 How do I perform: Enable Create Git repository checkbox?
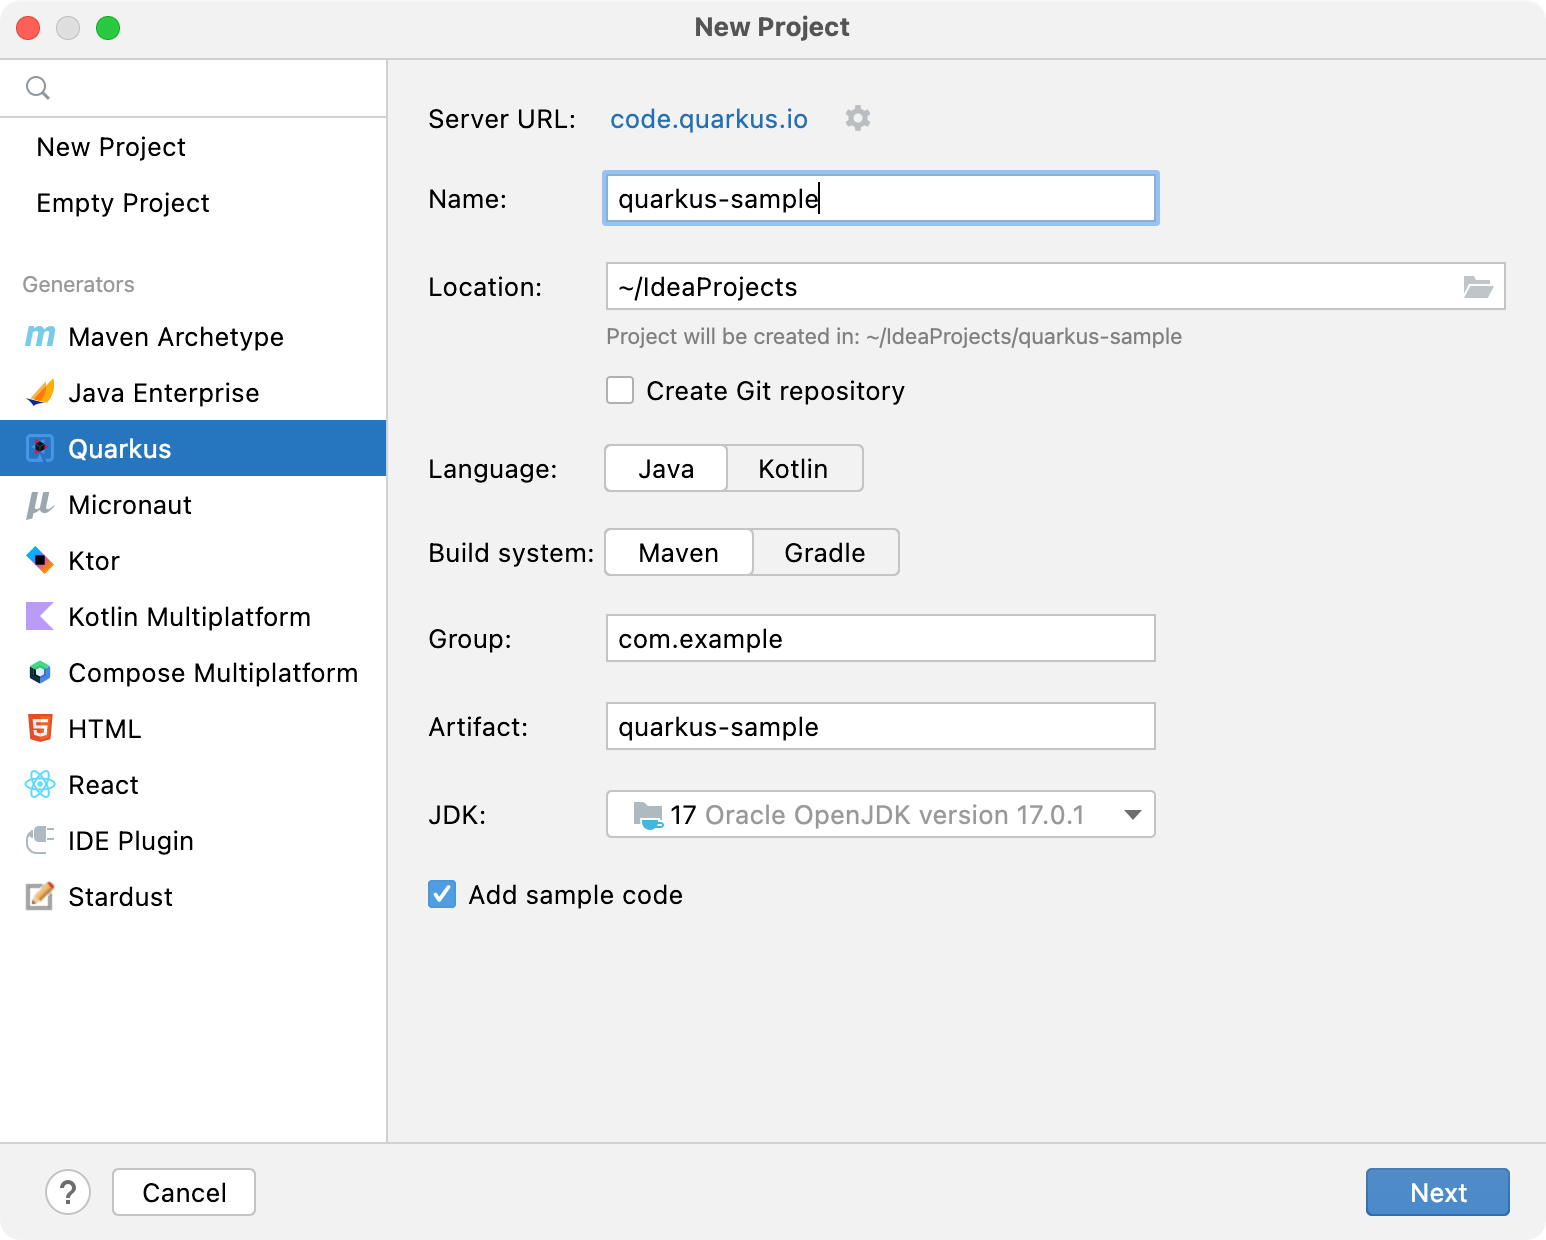point(620,390)
